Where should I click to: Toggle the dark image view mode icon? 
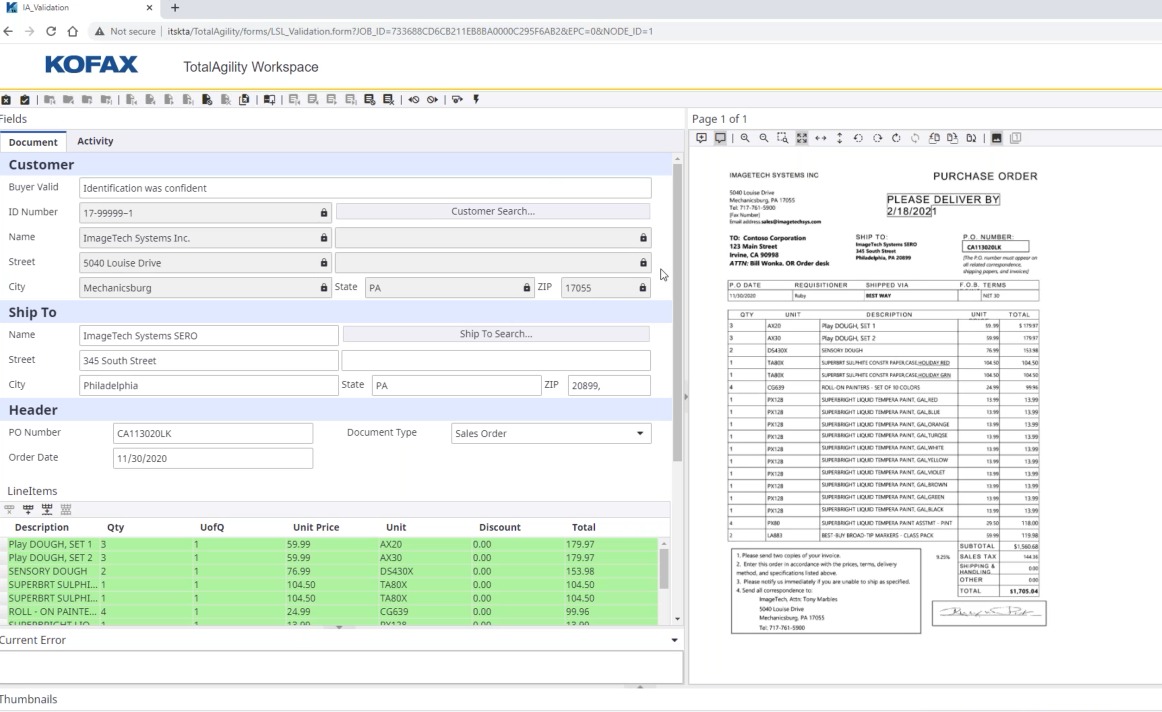pos(996,138)
